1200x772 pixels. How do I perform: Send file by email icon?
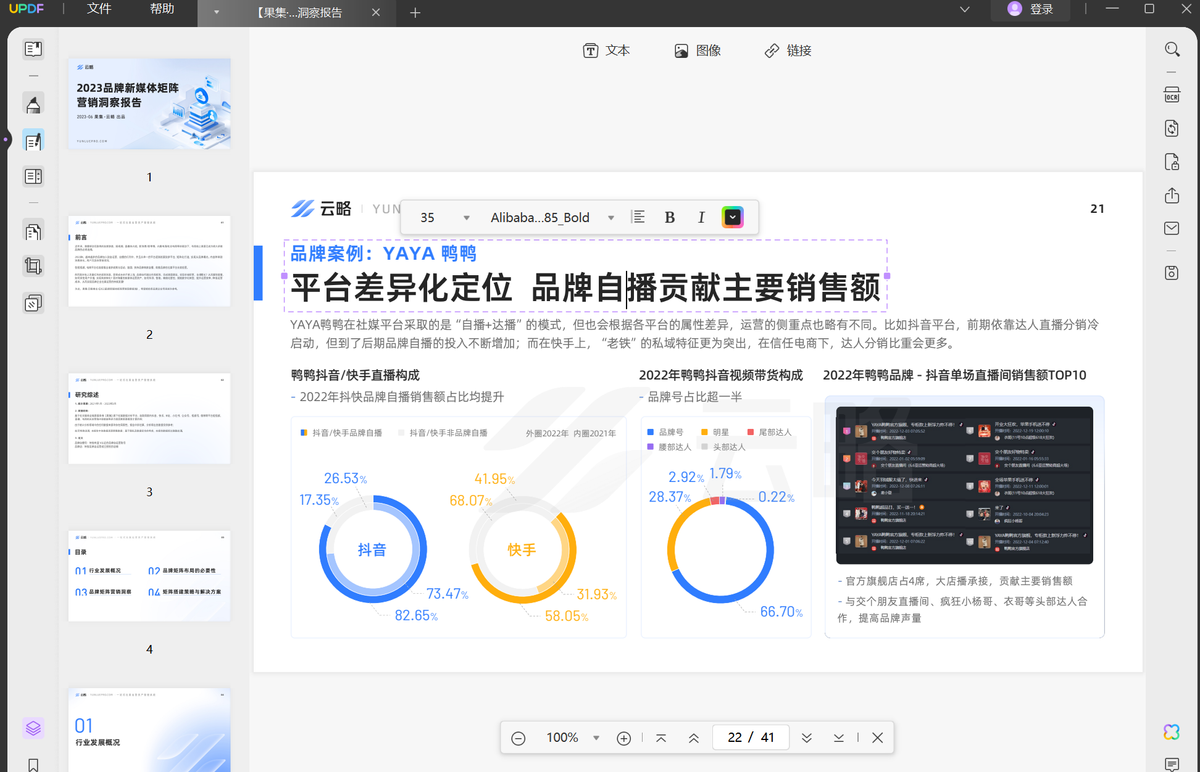[x=1172, y=229]
